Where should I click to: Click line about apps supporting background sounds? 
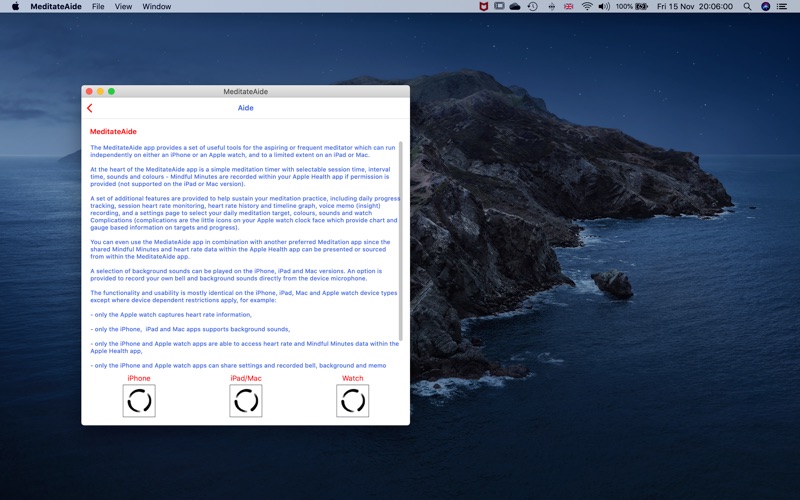190,329
